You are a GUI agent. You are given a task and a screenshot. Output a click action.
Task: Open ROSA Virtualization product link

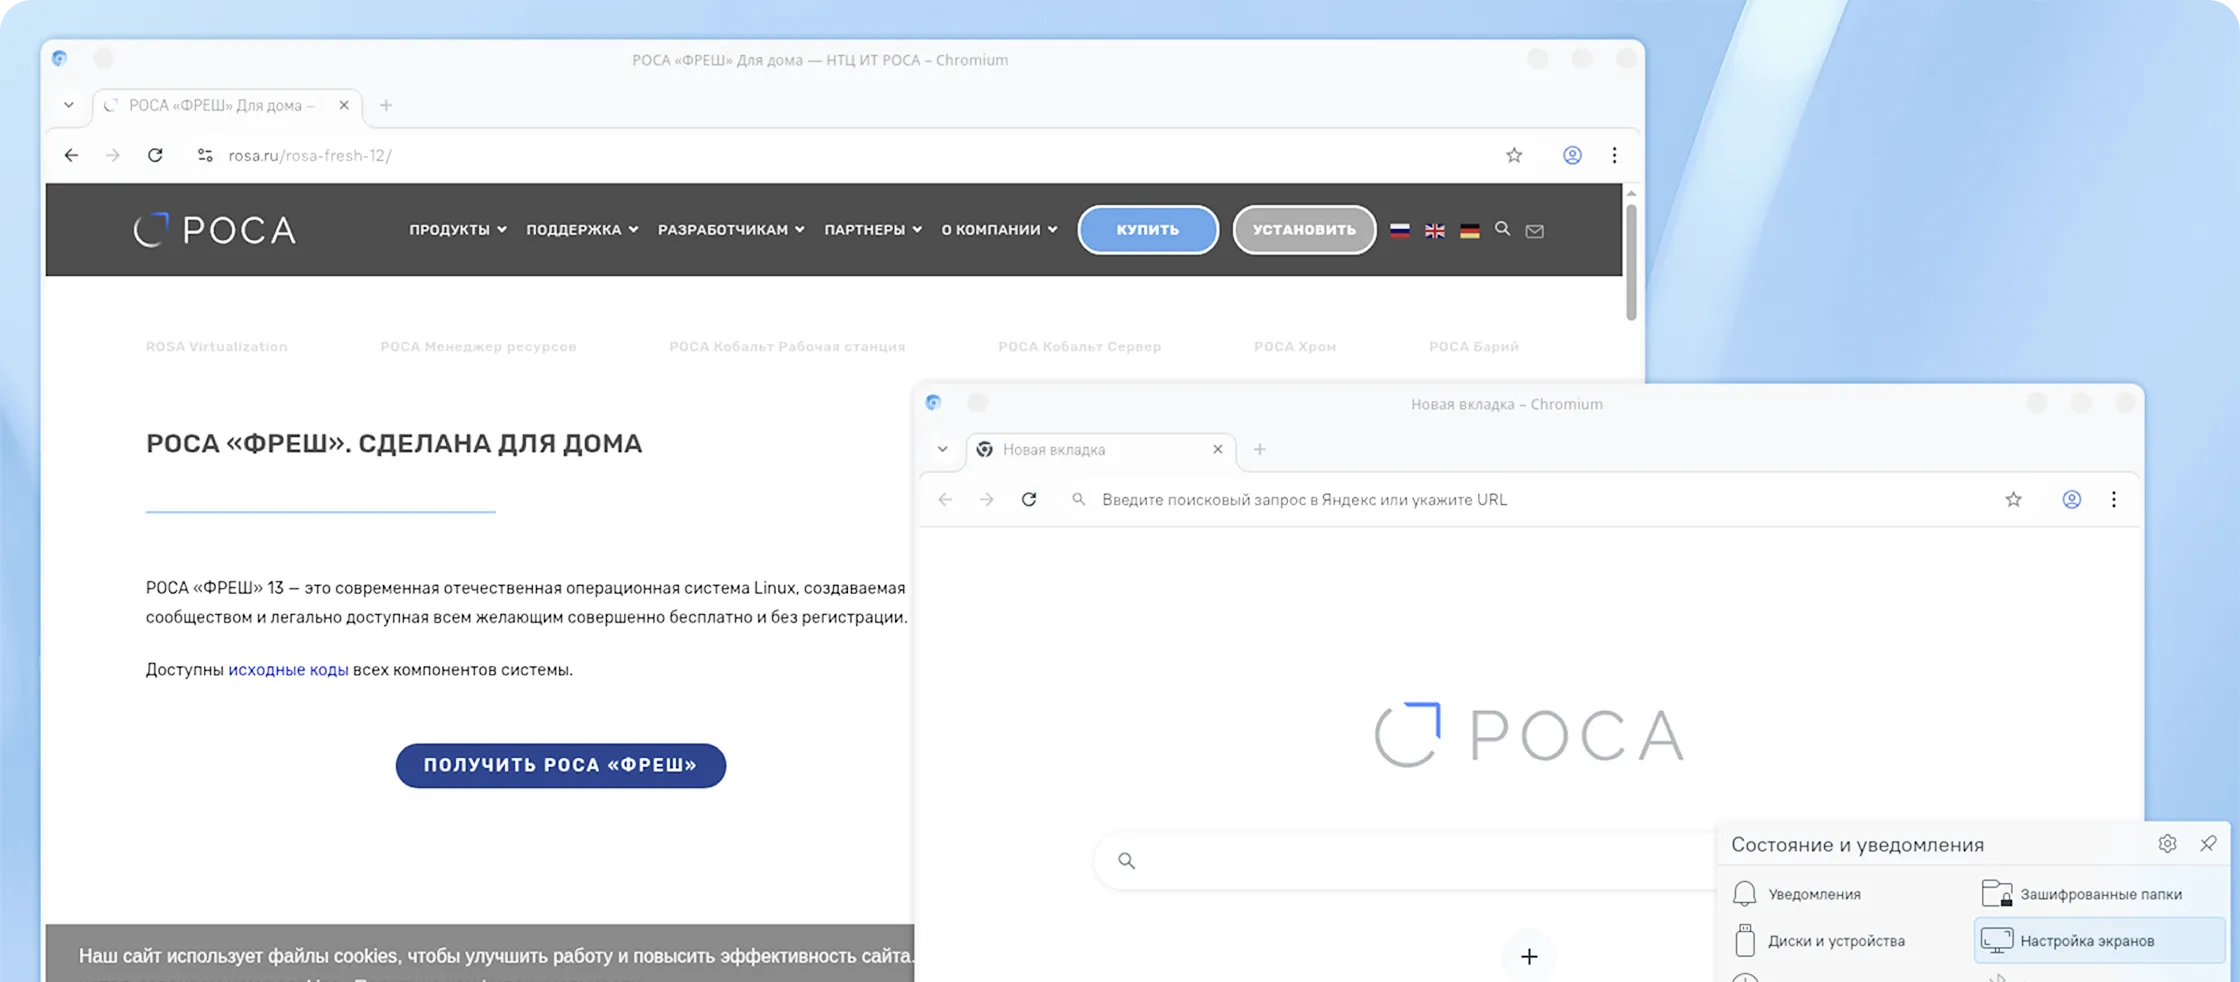pyautogui.click(x=217, y=347)
